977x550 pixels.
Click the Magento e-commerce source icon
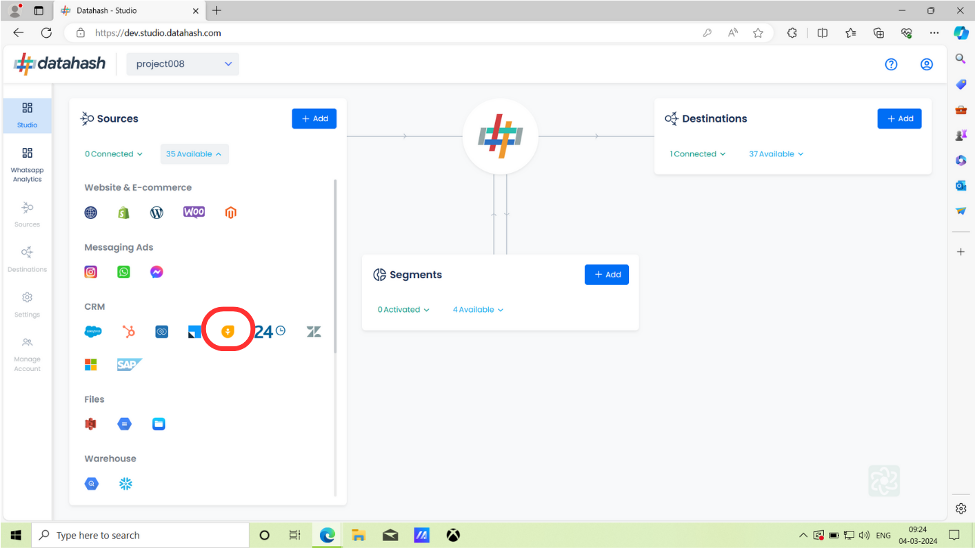point(231,213)
